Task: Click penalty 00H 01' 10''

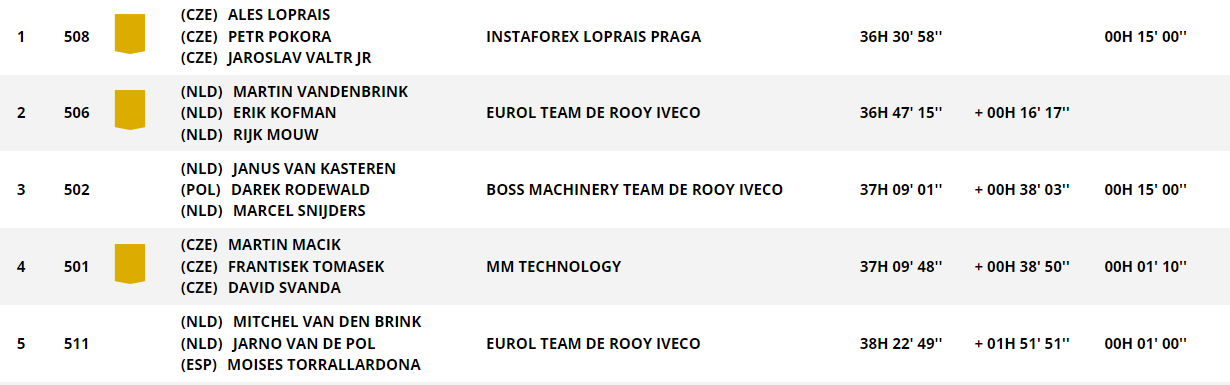Action: (1145, 267)
